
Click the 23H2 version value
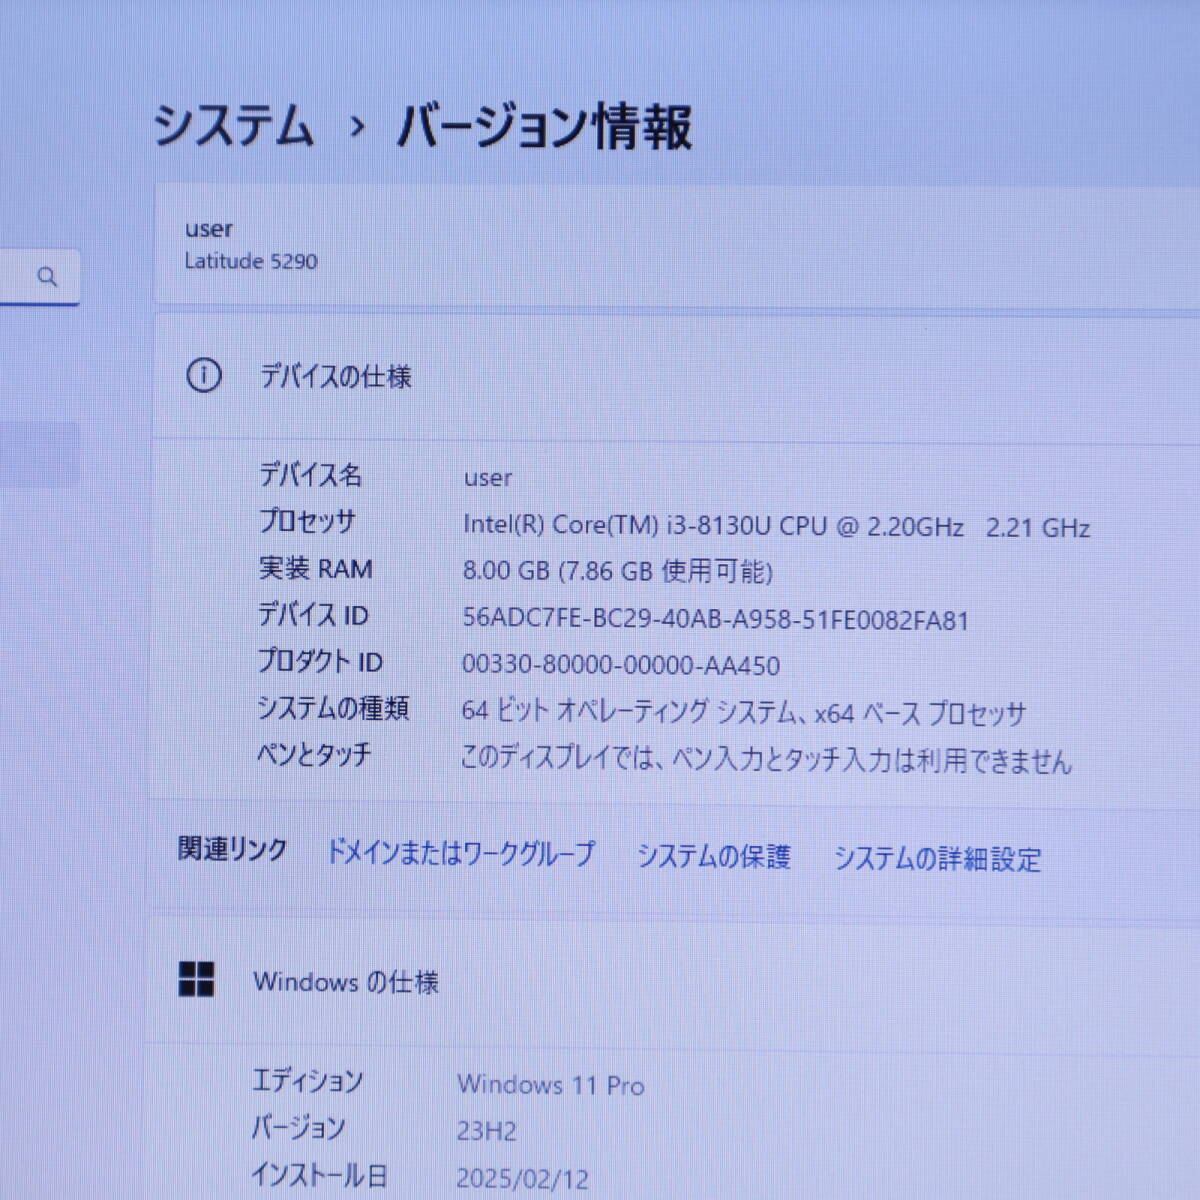pos(487,1131)
